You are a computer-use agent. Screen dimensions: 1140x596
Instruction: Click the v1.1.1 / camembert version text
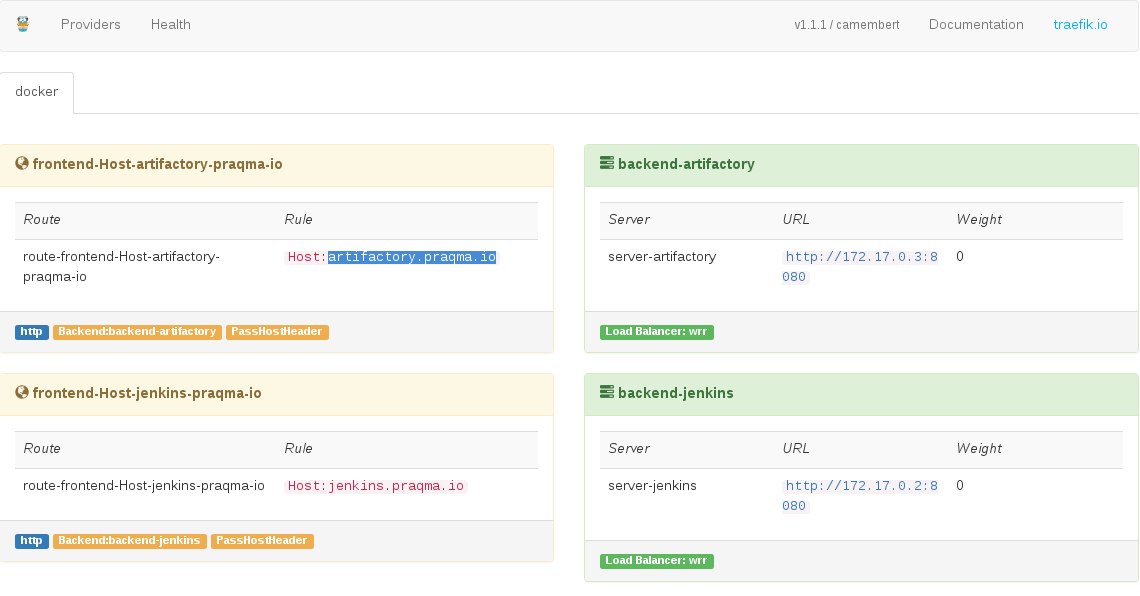[x=846, y=25]
